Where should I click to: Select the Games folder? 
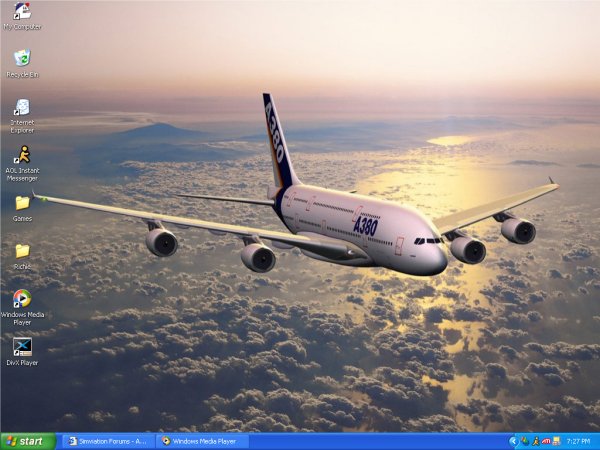pos(22,203)
